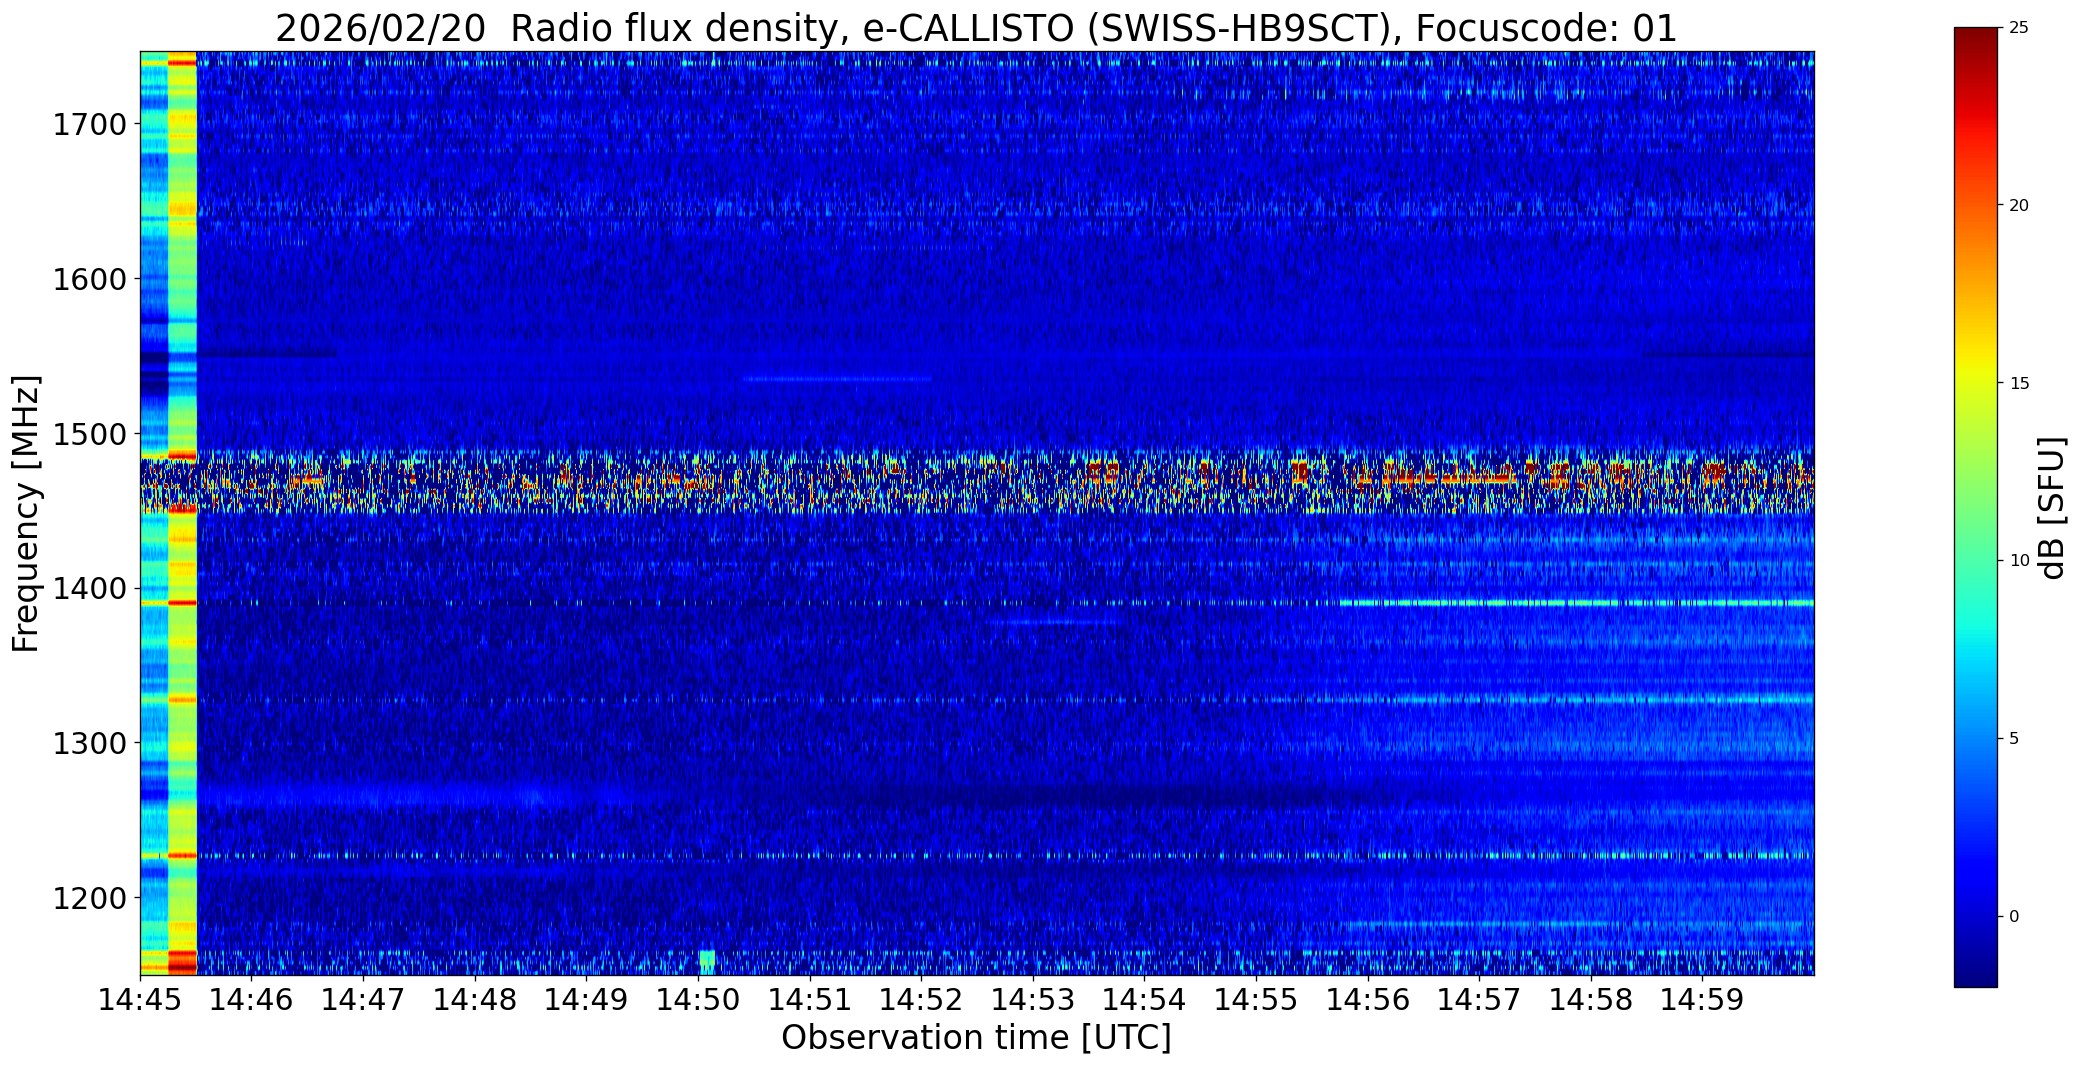Click the colorbar tick label 0
This screenshot has width=2082, height=1067.
tap(2014, 916)
